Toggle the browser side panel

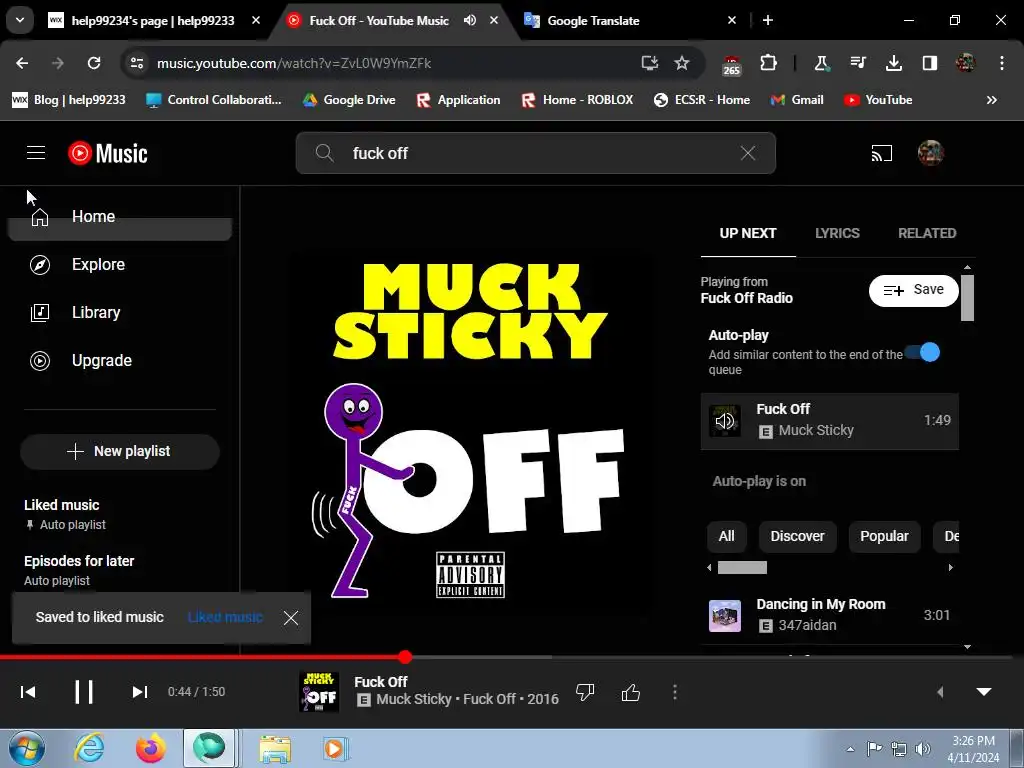tap(930, 63)
